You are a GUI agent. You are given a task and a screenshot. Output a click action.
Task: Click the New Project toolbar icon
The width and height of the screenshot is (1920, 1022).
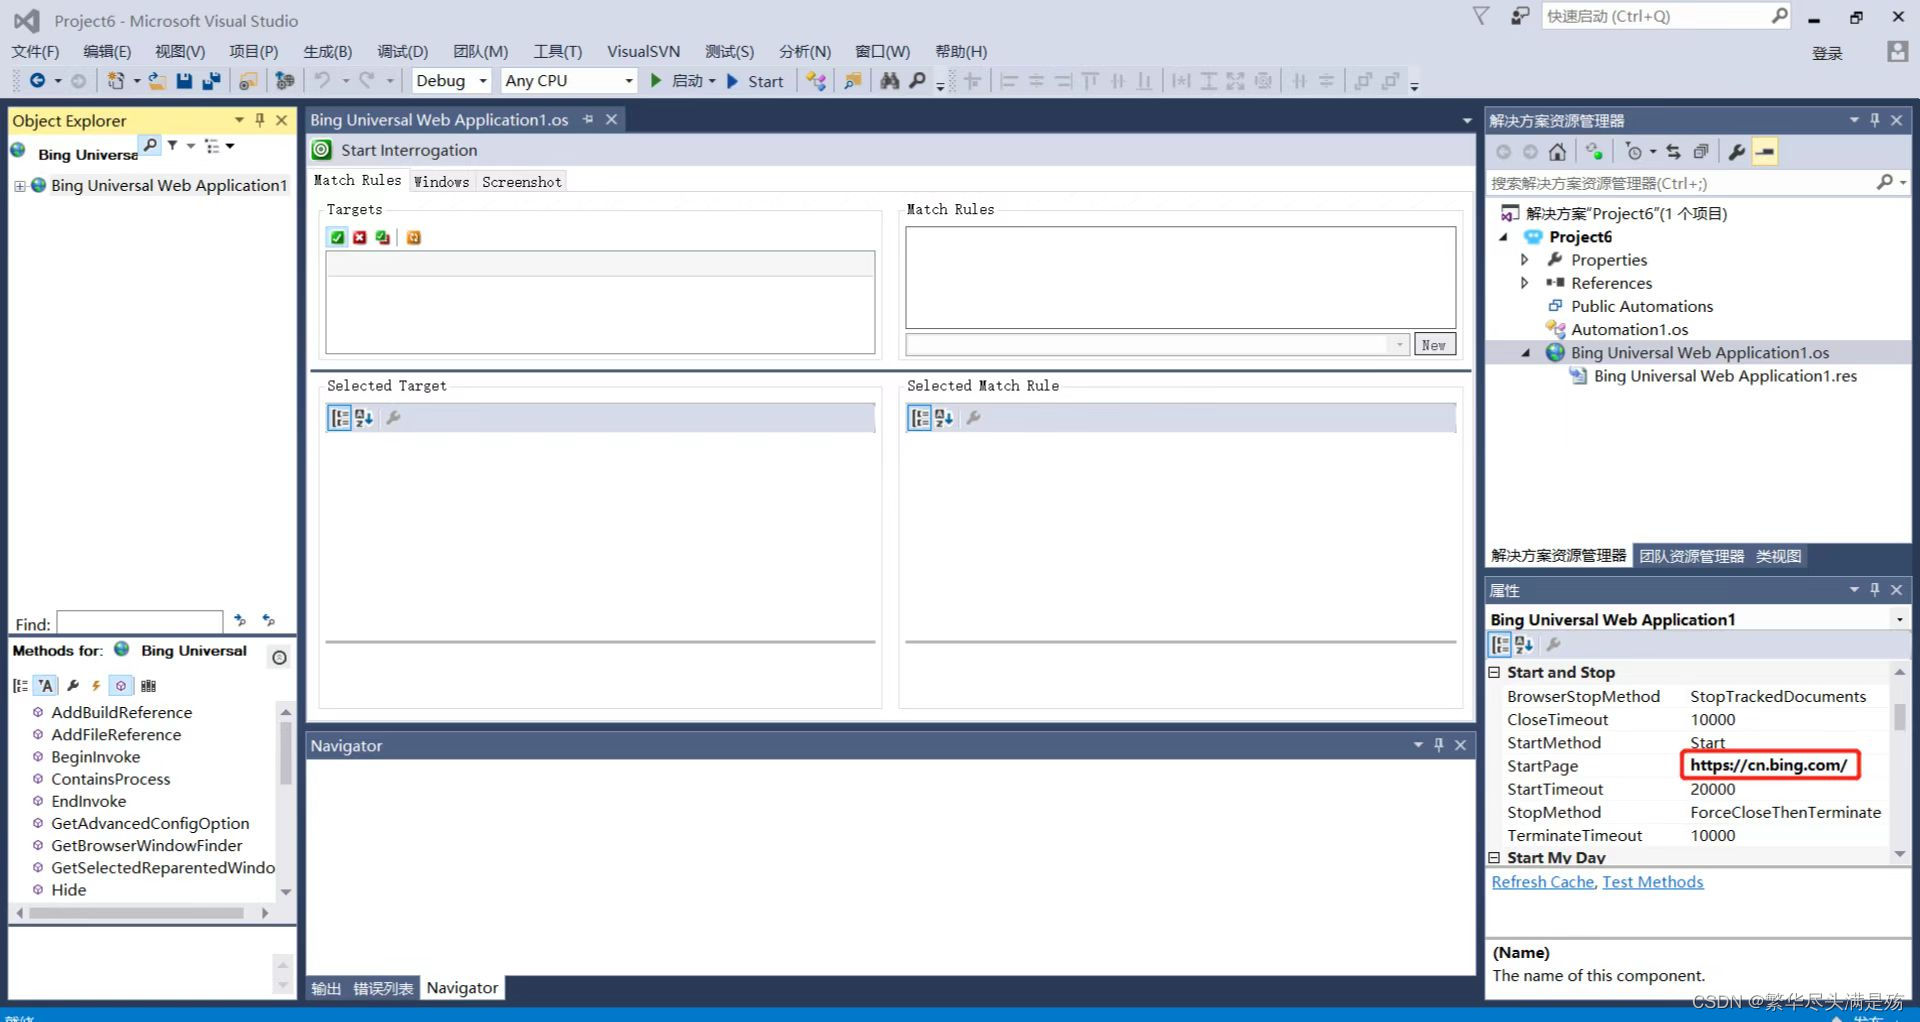point(116,81)
